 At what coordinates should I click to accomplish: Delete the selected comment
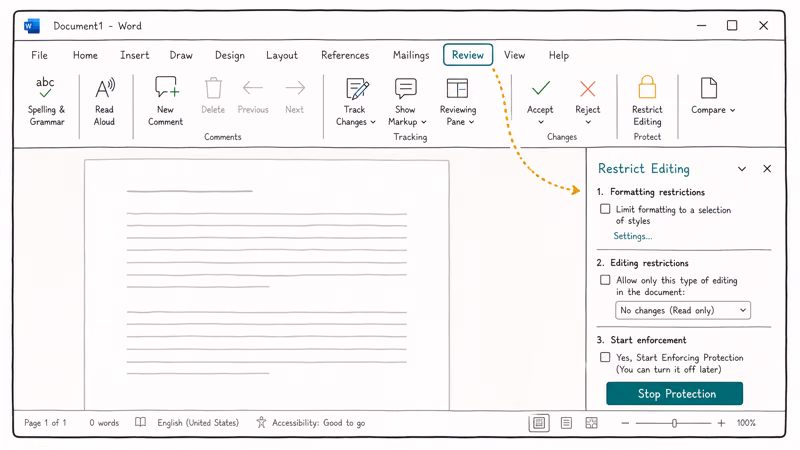coord(213,96)
